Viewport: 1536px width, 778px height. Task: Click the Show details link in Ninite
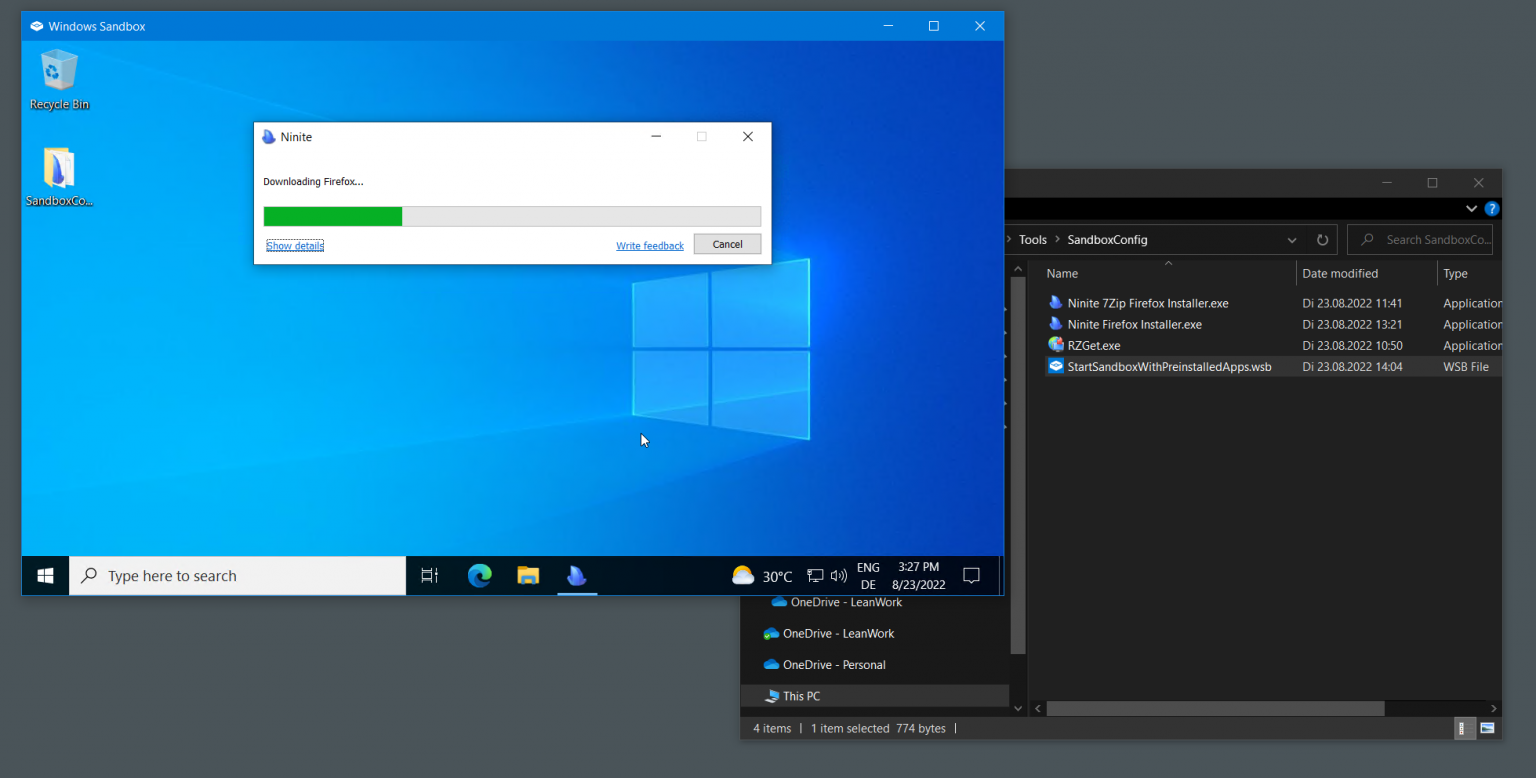pos(295,245)
